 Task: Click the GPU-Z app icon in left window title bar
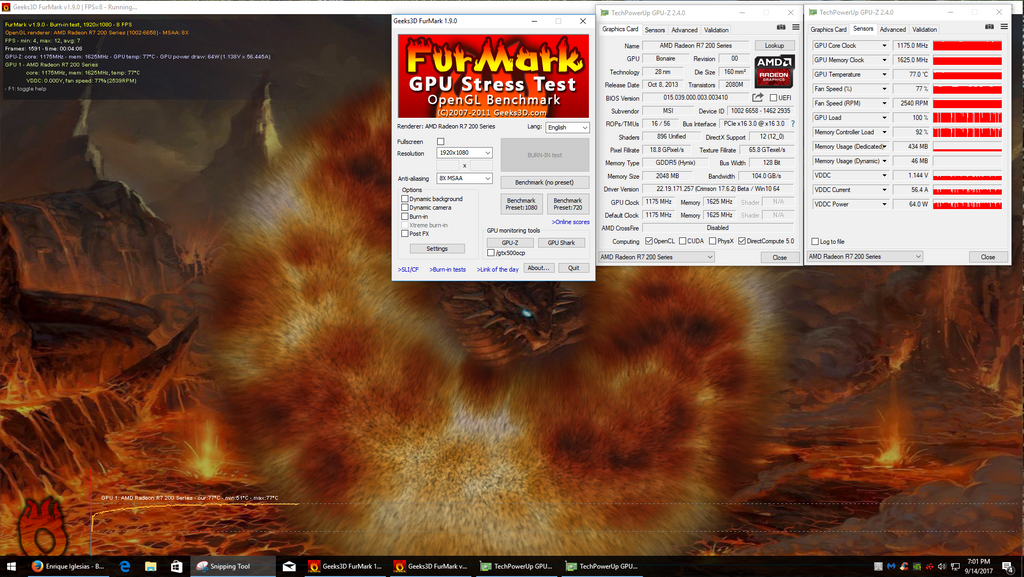tap(604, 12)
